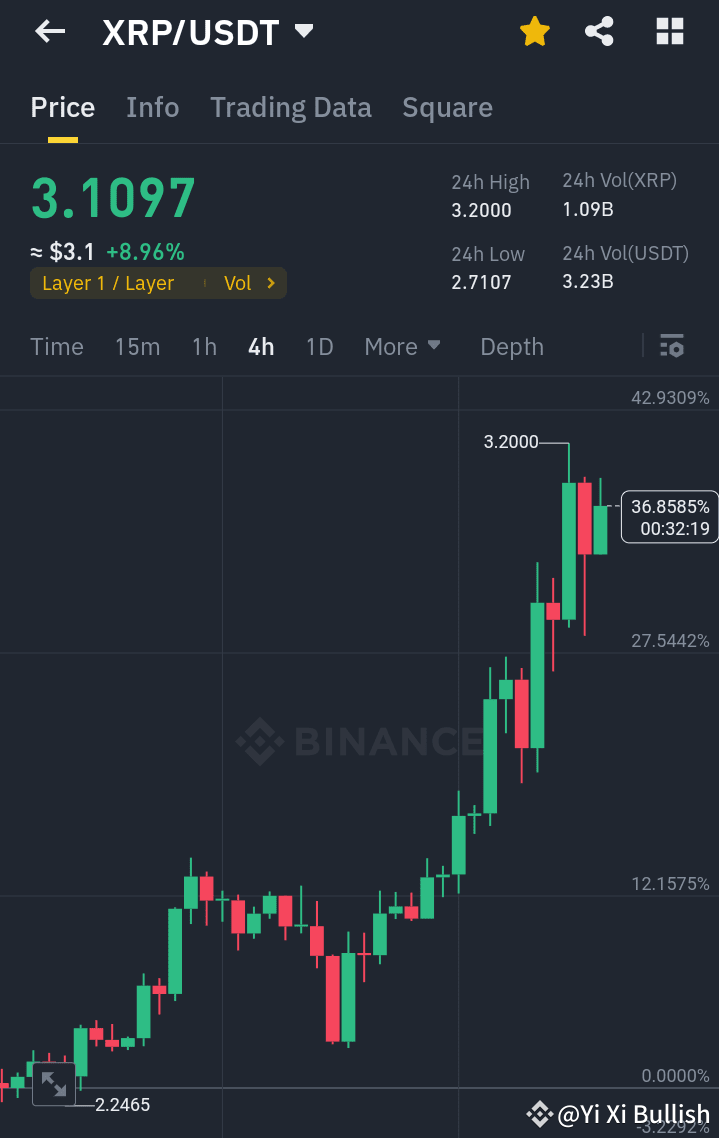This screenshot has height=1138, width=719.
Task: Open the Depth view
Action: coord(511,346)
